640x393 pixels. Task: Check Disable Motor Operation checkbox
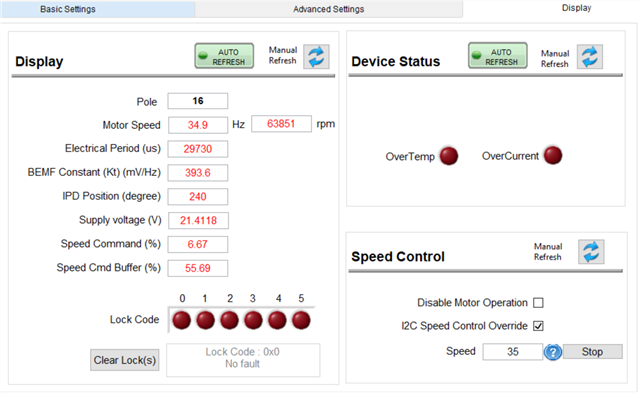(x=538, y=303)
